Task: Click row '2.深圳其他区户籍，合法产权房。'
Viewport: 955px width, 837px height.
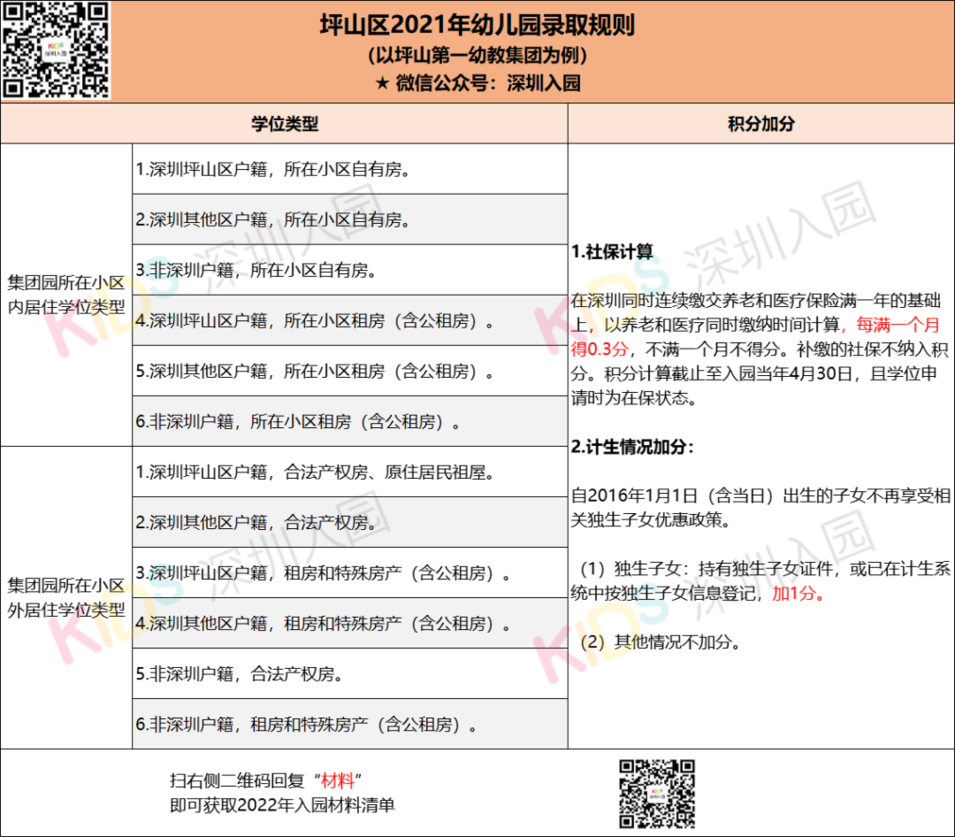Action: click(x=350, y=522)
